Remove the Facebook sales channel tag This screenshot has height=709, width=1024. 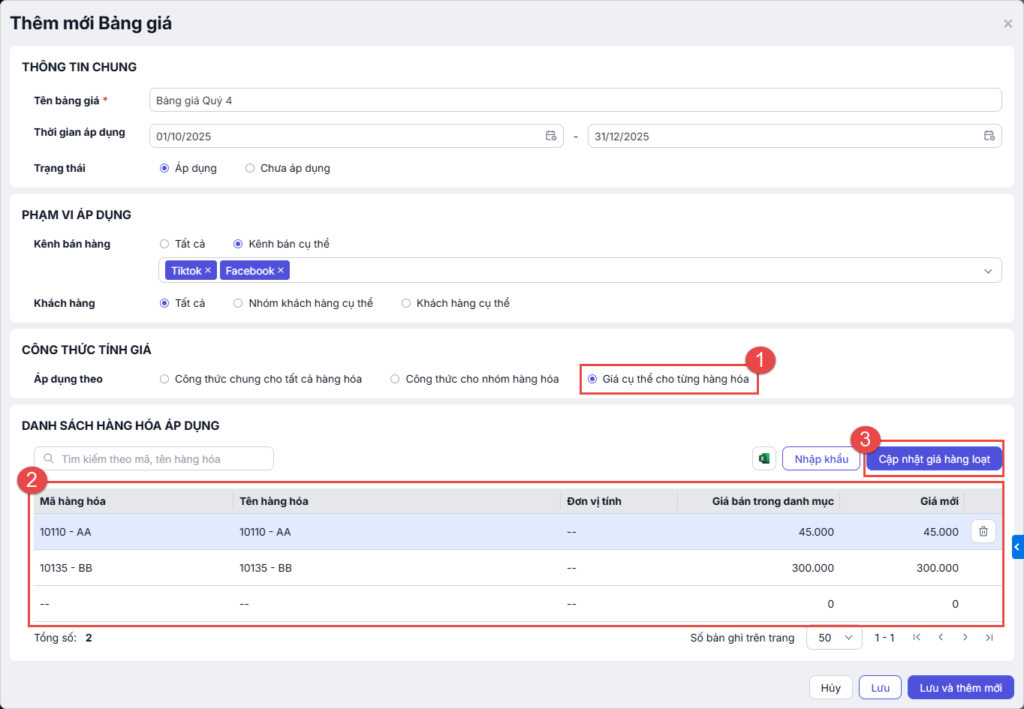281,271
